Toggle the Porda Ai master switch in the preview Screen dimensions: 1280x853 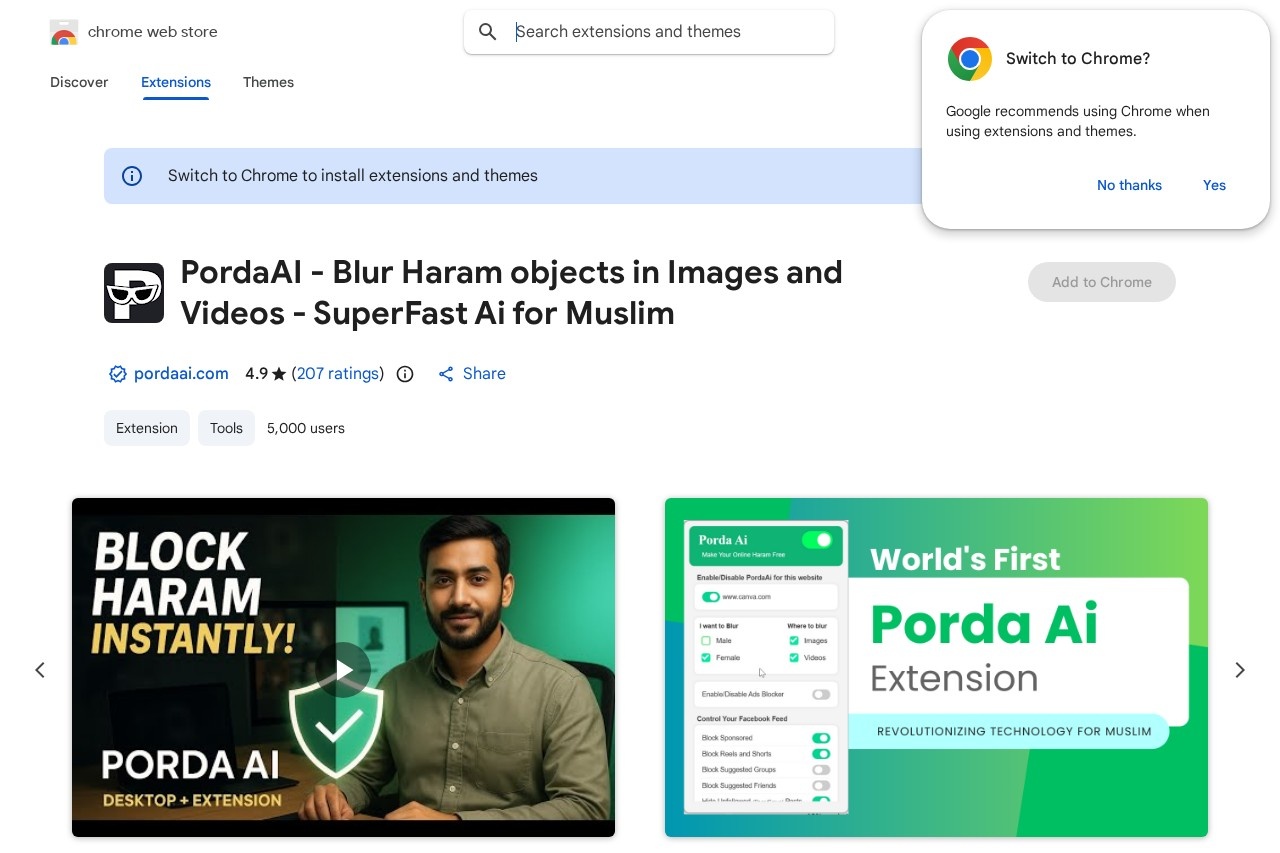[x=818, y=540]
